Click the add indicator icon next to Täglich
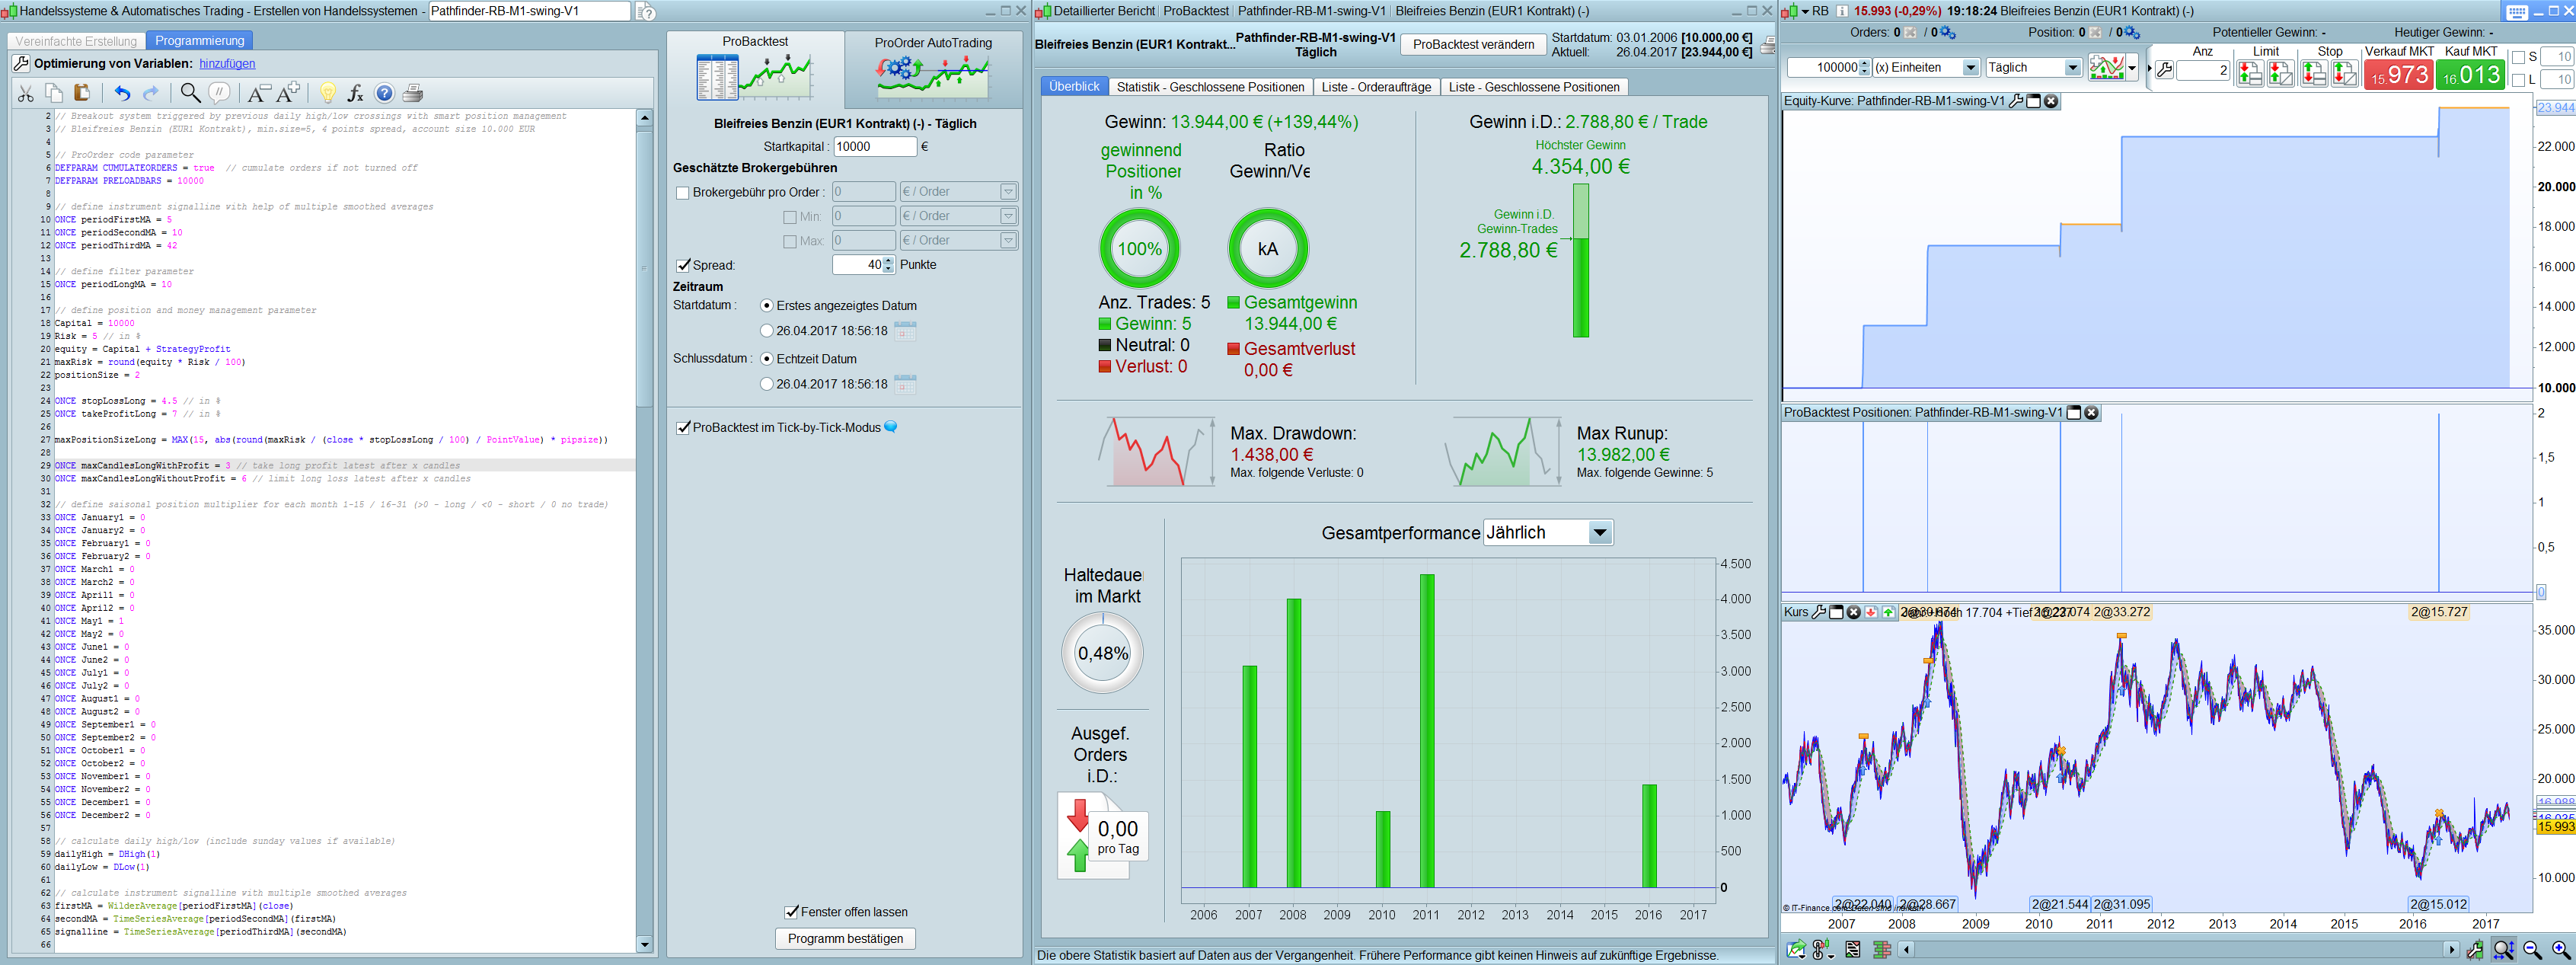This screenshot has height=965, width=2576. coord(2107,67)
